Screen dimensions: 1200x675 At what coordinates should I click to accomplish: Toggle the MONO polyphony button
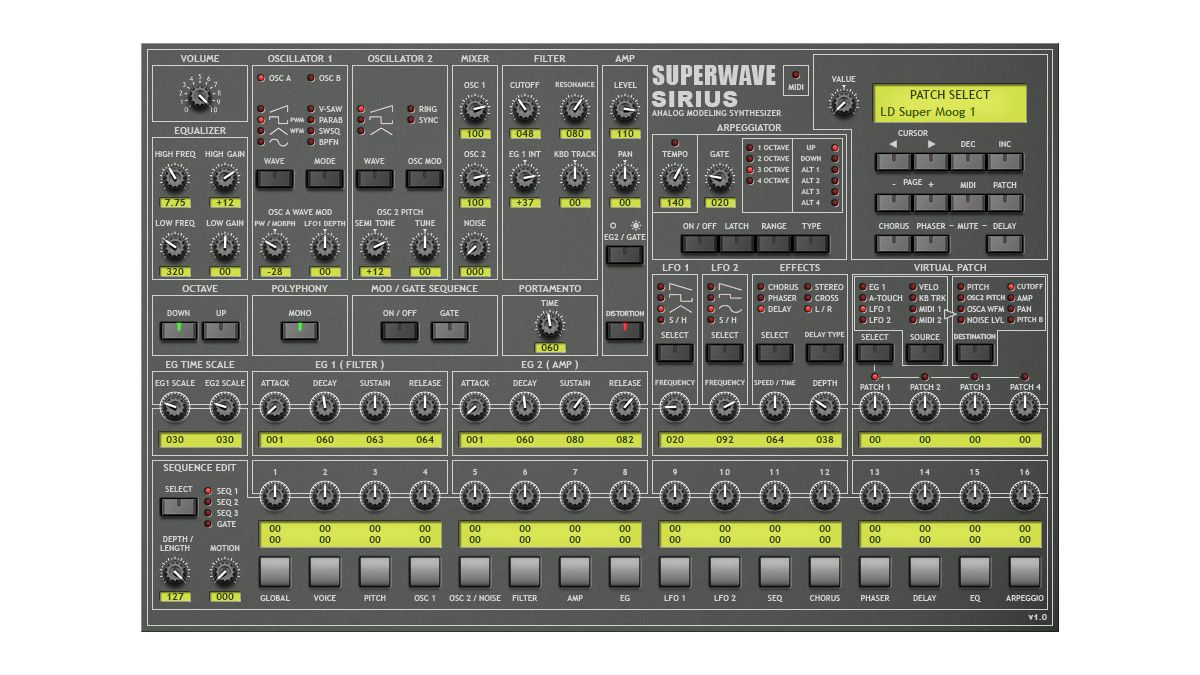[x=299, y=331]
